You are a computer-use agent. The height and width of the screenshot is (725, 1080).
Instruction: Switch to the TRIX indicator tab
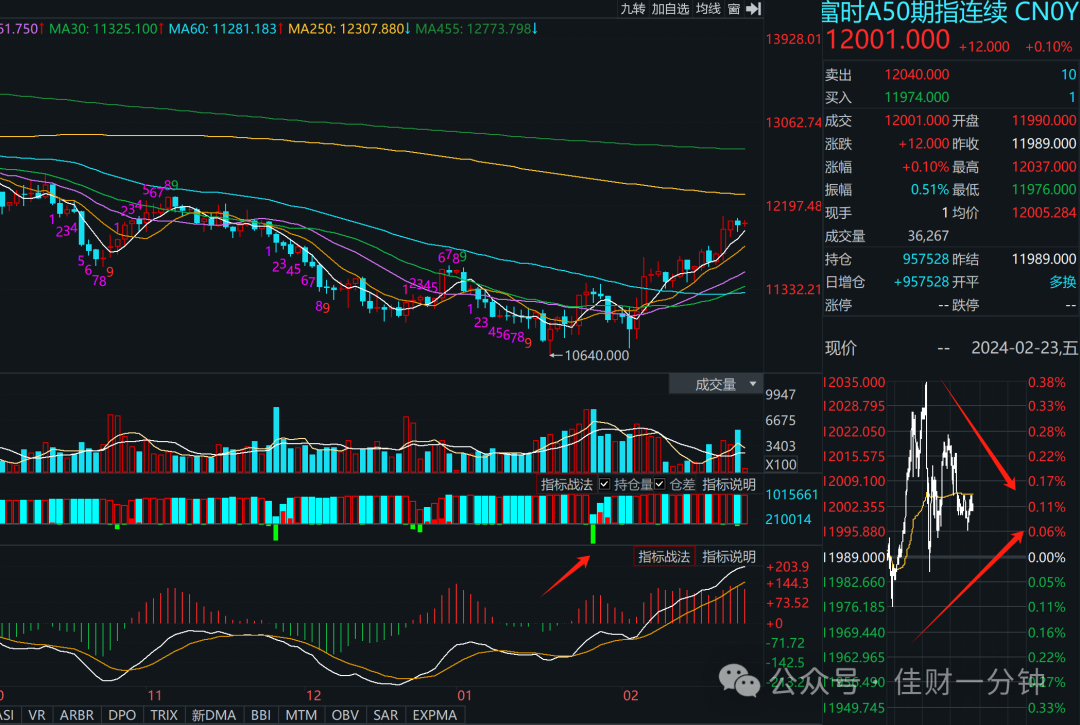tap(164, 715)
